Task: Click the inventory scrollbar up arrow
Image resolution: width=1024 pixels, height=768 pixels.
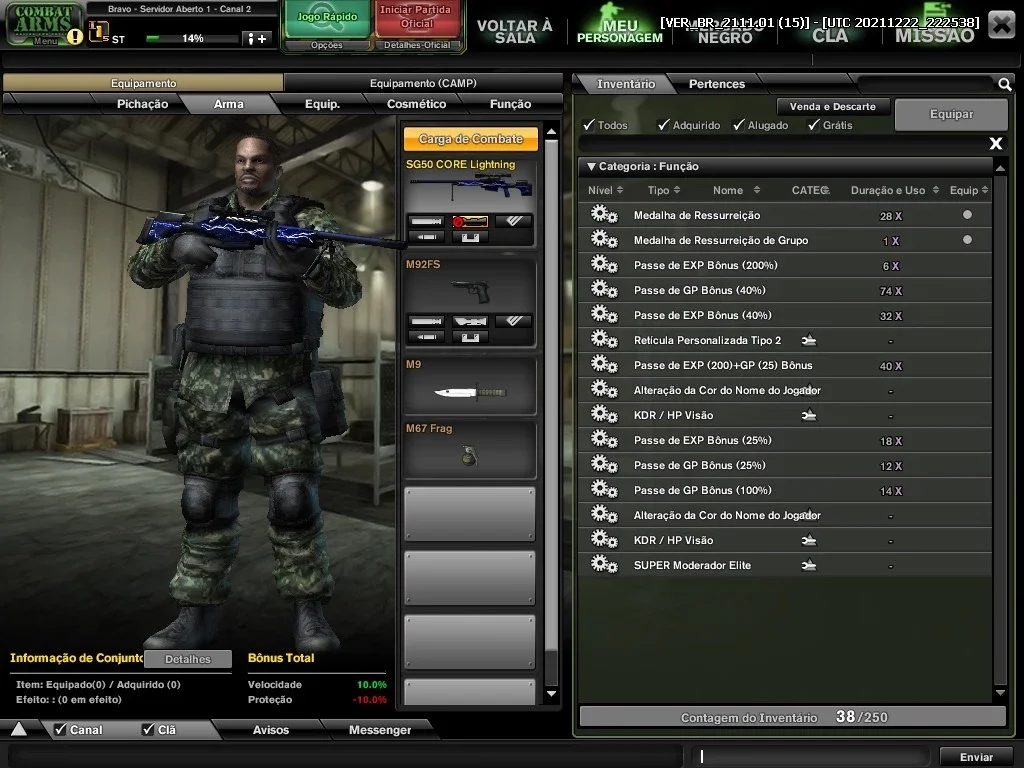Action: point(1000,168)
